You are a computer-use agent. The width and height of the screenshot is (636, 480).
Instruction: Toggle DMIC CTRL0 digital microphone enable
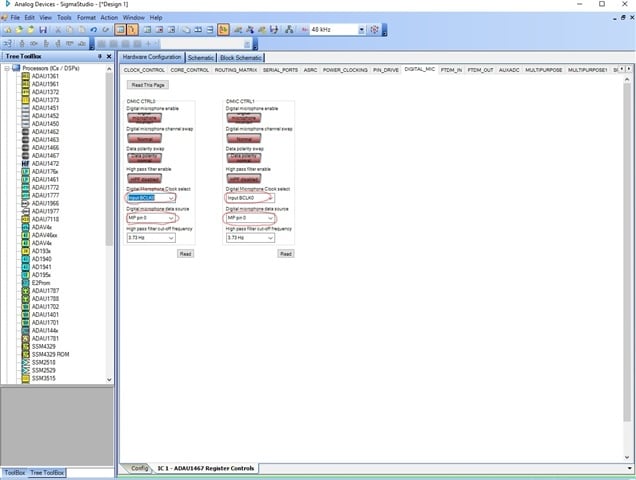(x=144, y=118)
